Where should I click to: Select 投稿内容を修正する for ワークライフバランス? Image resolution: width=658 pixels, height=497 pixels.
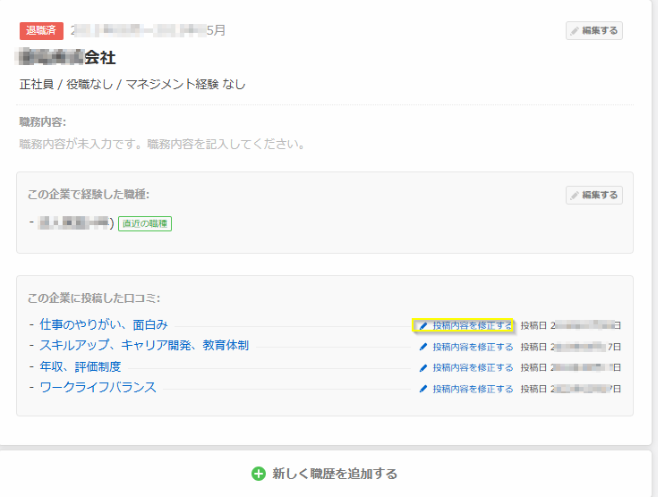coord(472,389)
